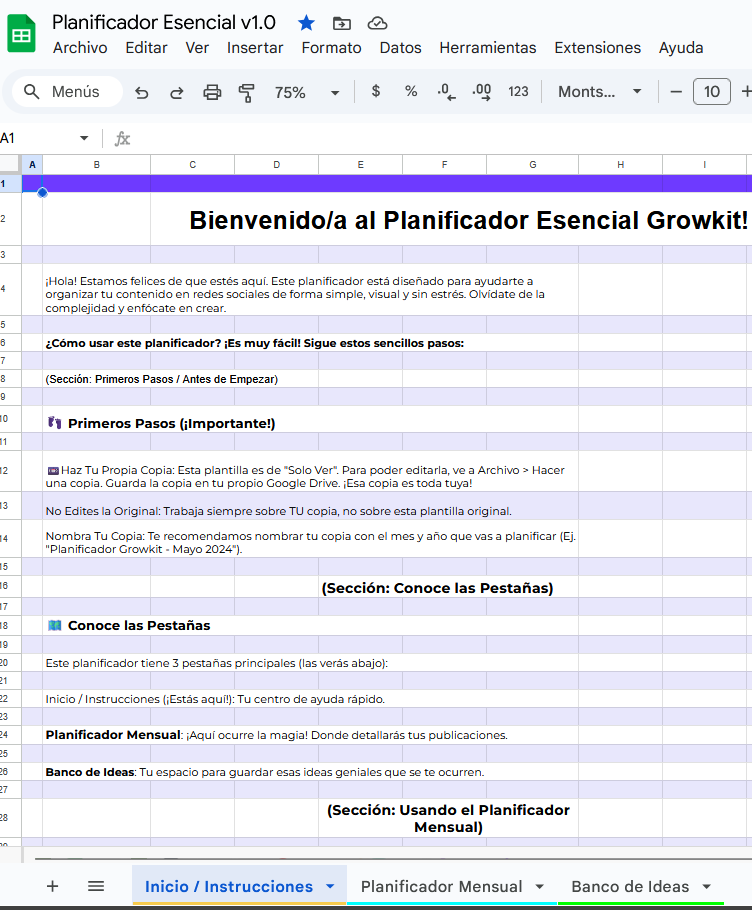
Task: Select column G header
Action: 533,165
